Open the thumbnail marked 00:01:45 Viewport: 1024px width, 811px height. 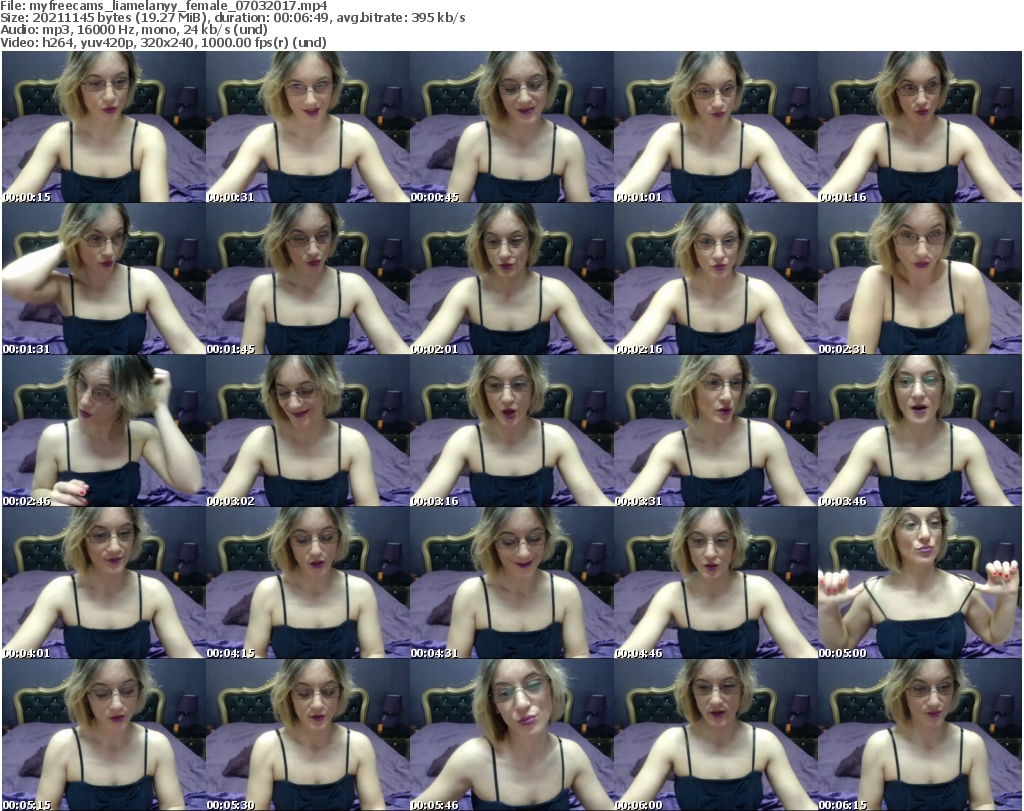[x=308, y=279]
